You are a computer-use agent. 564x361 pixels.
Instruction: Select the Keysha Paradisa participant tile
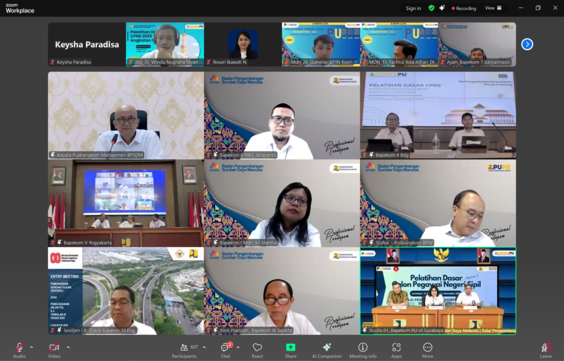tap(87, 44)
